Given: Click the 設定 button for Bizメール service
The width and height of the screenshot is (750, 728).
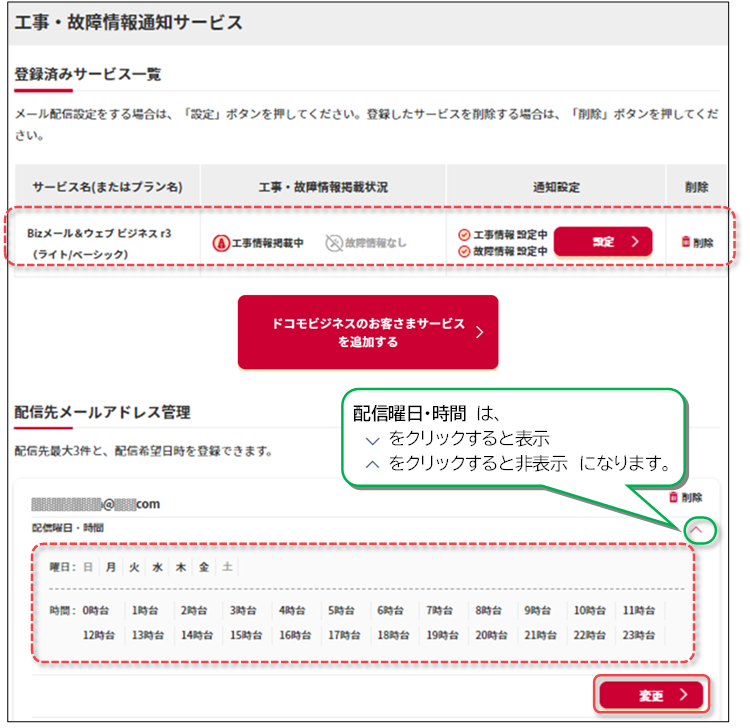Looking at the screenshot, I should click(603, 242).
